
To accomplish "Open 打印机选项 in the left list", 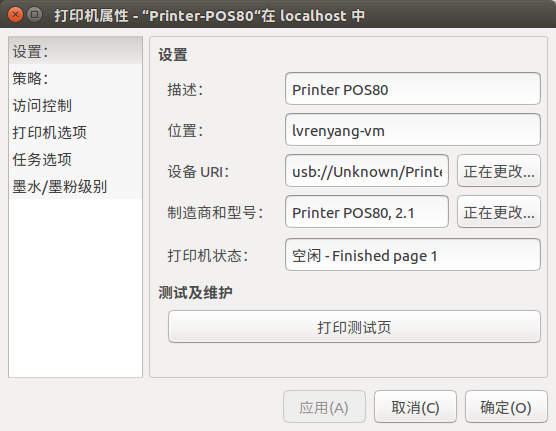I will pos(76,132).
